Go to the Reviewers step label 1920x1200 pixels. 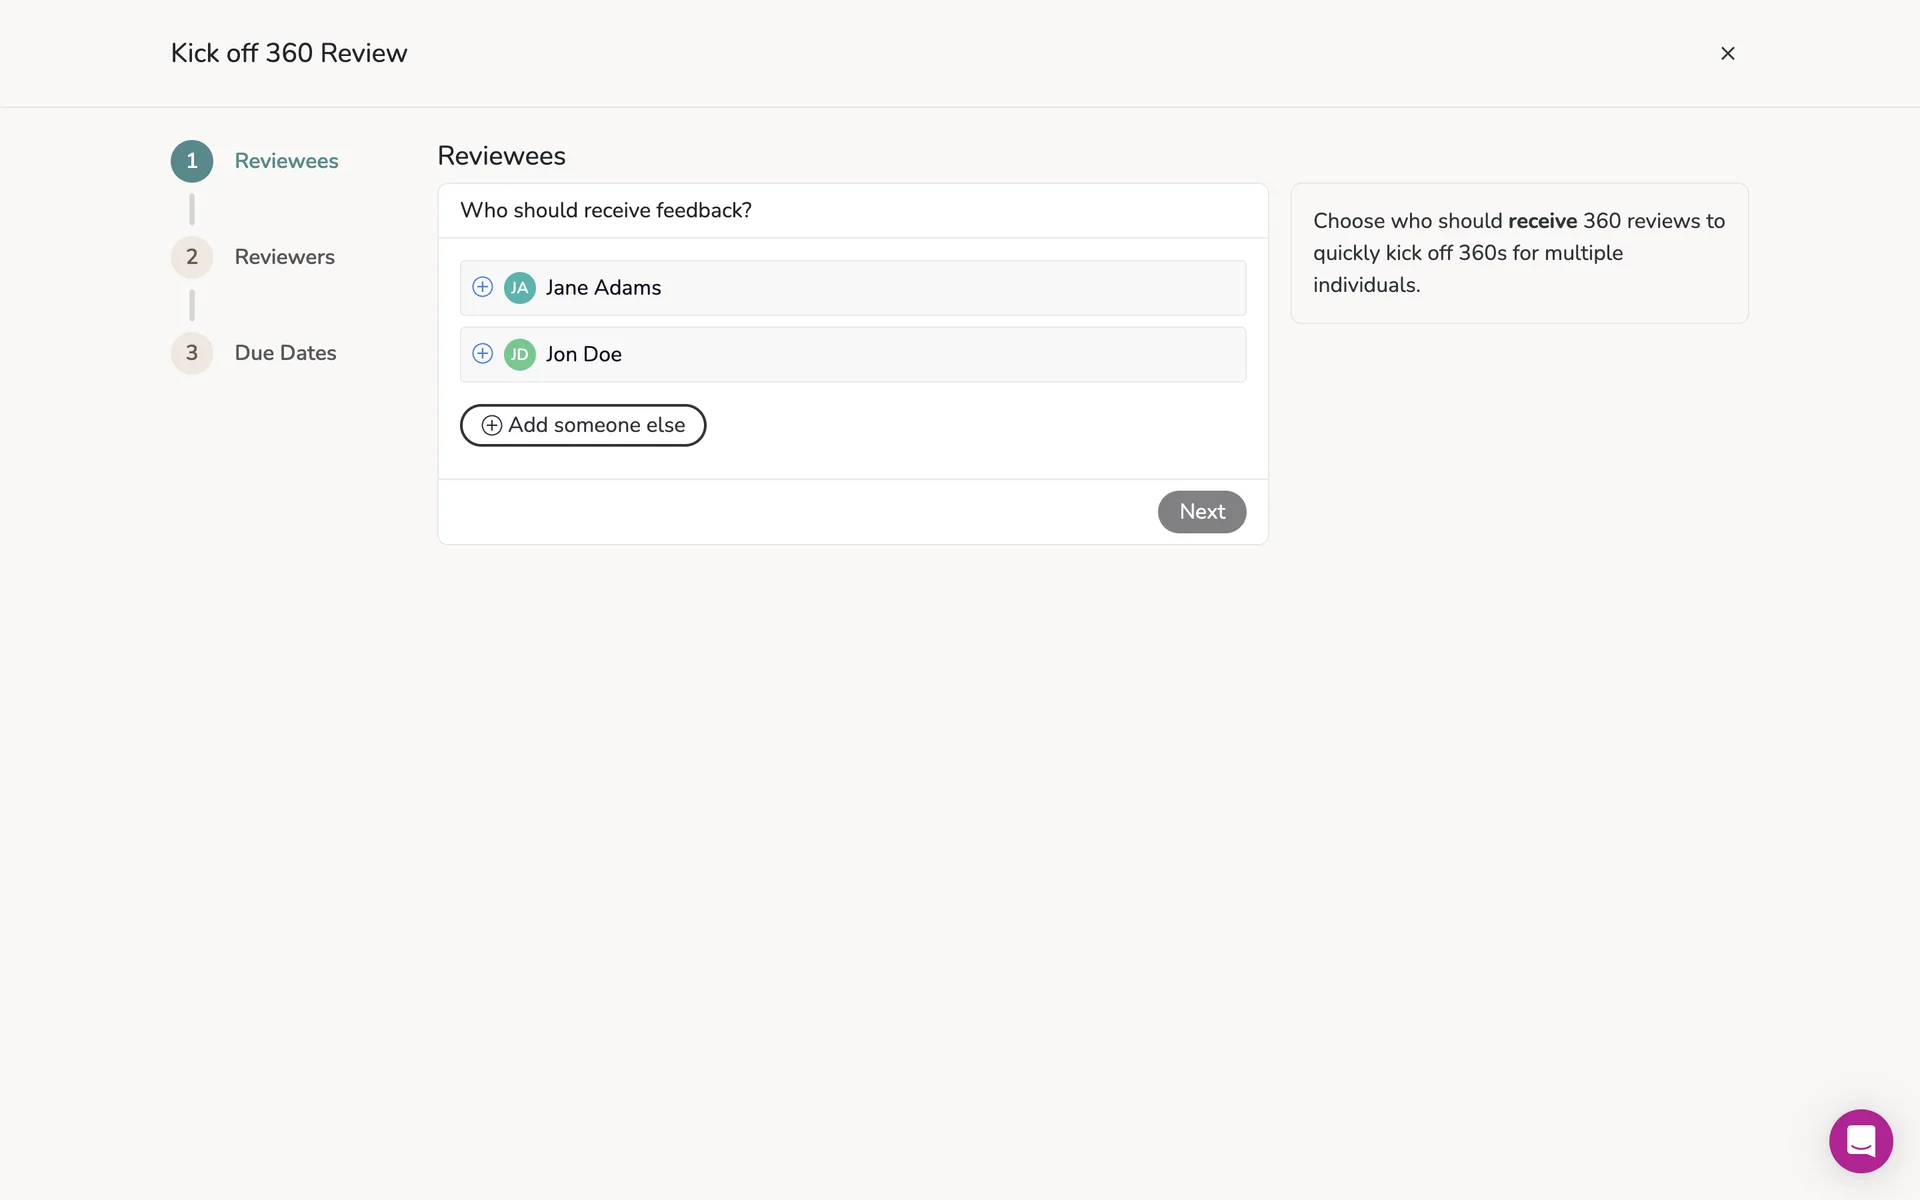[284, 257]
